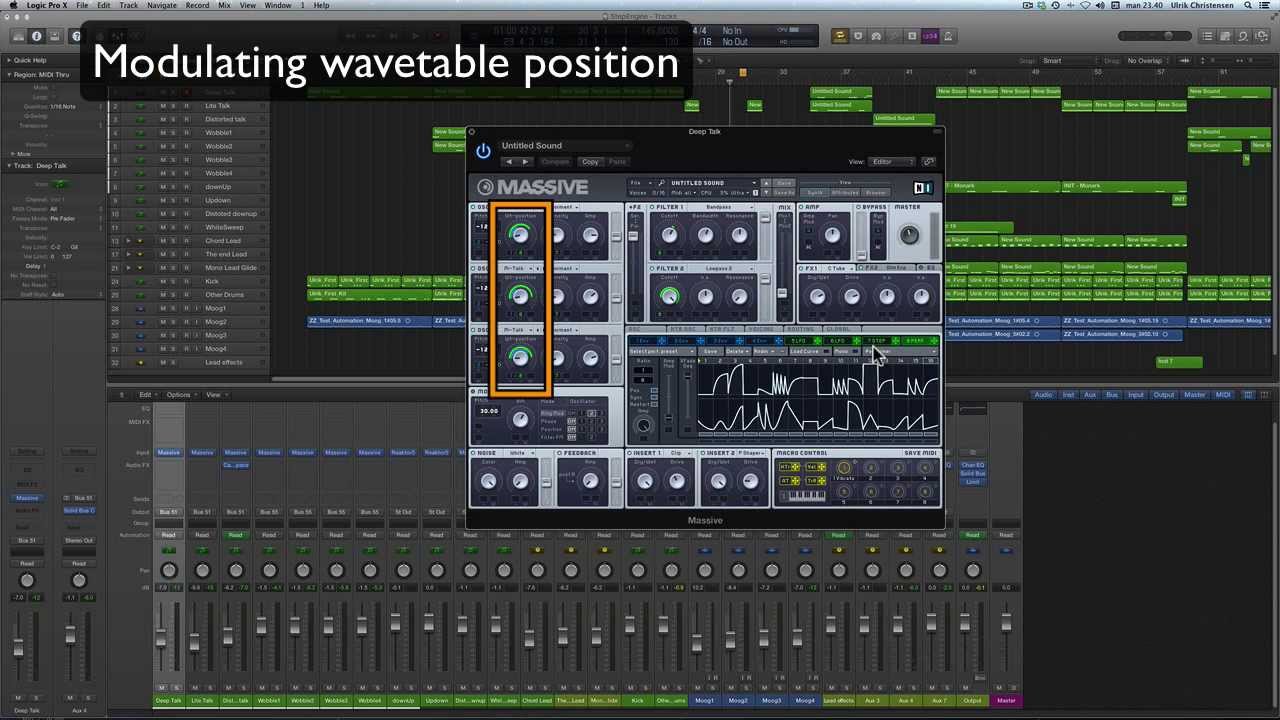The image size is (1280, 720).
Task: Open the Logic inspector info icon
Action: point(37,36)
